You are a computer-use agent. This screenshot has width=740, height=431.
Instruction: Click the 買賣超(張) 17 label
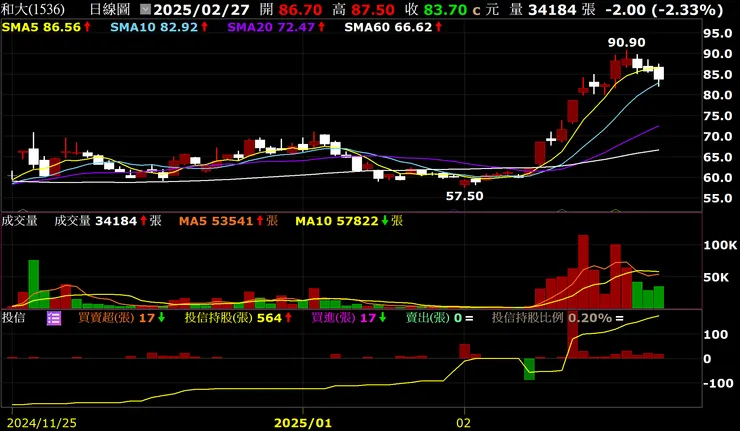(x=117, y=318)
